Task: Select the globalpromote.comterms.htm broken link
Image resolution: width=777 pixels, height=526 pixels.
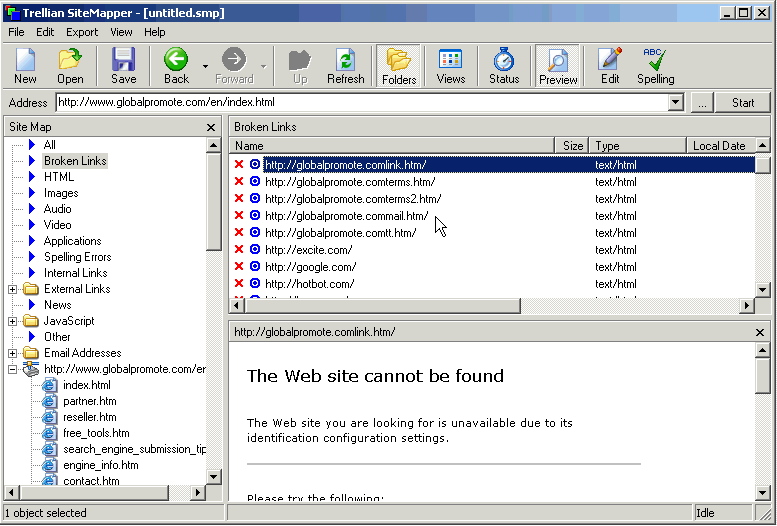Action: click(350, 182)
